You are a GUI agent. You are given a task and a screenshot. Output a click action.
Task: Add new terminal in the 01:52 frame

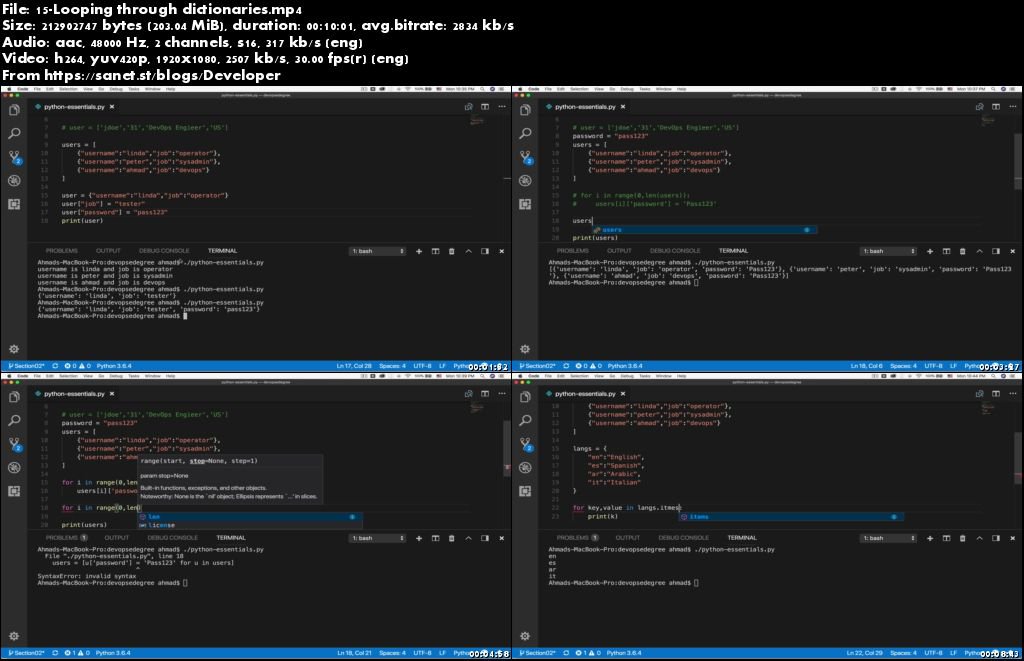[x=419, y=251]
